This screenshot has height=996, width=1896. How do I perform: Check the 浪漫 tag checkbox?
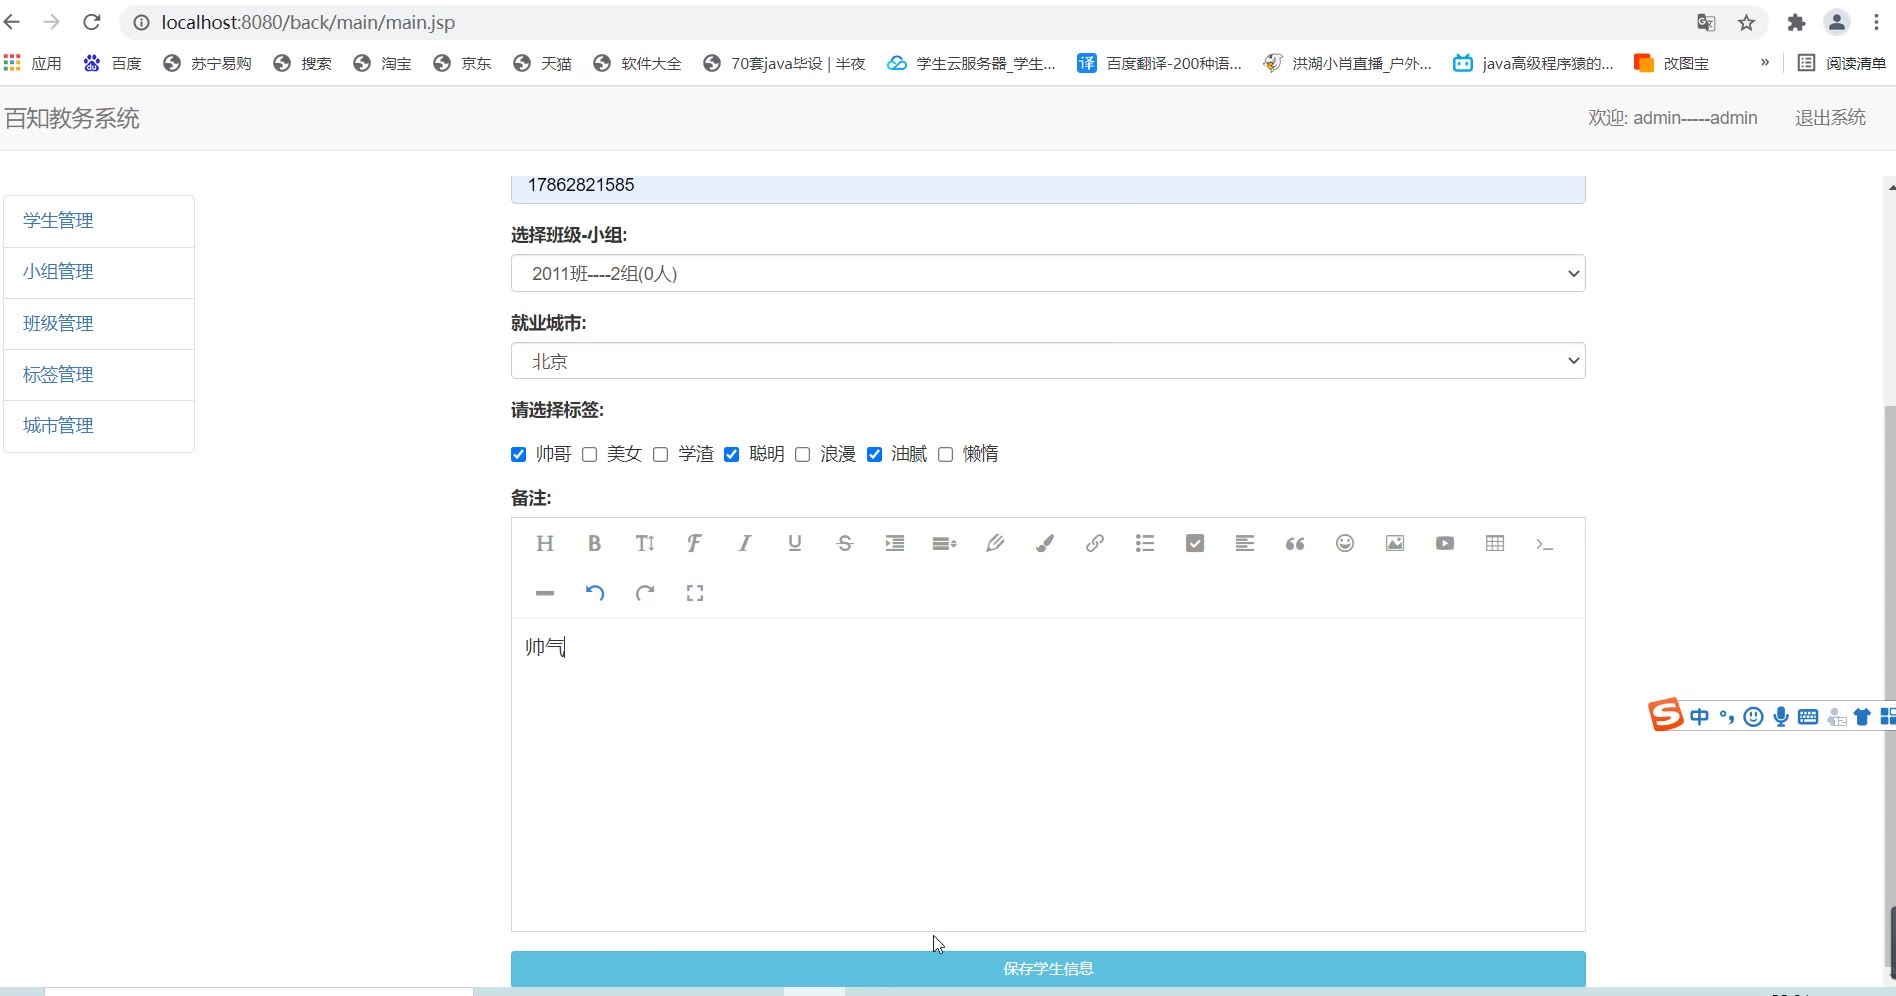[x=802, y=455]
